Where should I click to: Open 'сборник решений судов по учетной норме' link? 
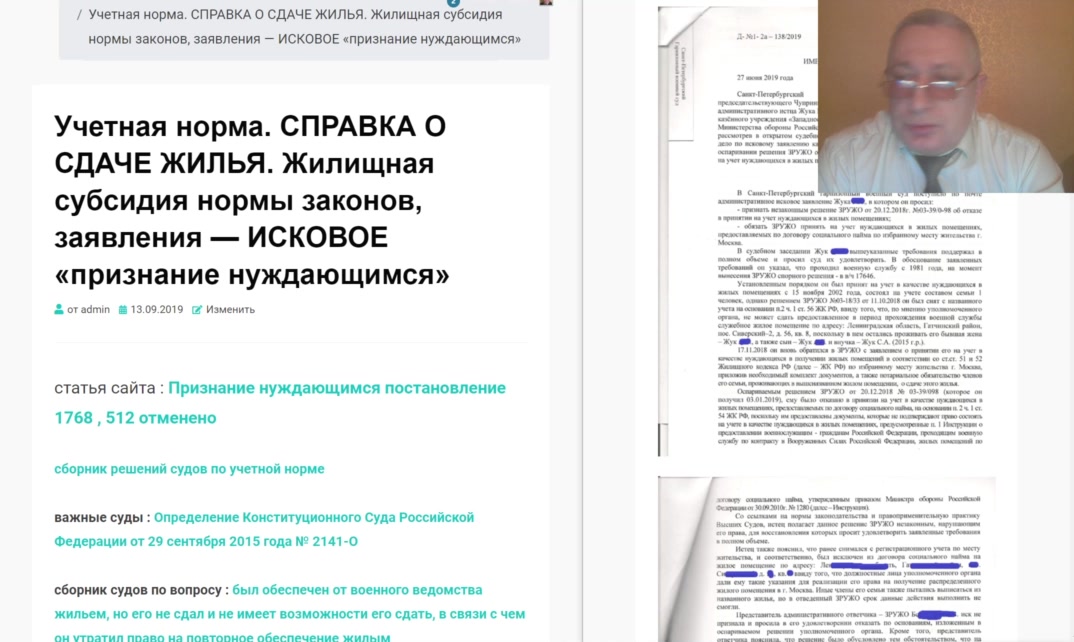(x=189, y=469)
